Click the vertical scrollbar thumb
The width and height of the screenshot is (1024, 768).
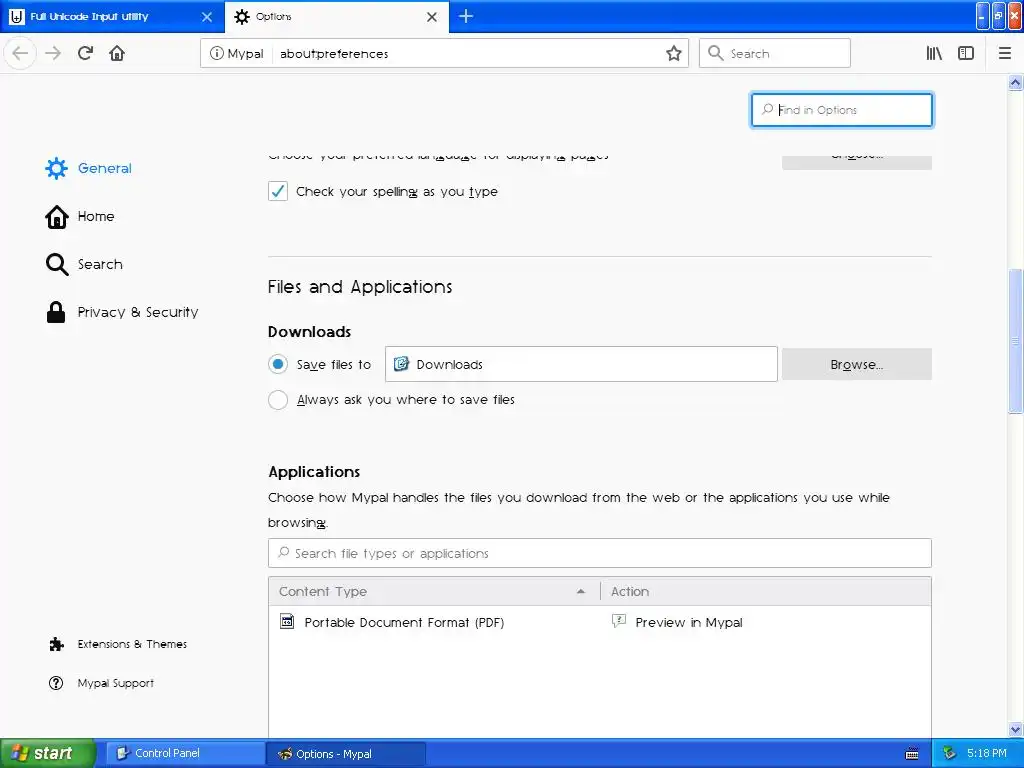1015,340
